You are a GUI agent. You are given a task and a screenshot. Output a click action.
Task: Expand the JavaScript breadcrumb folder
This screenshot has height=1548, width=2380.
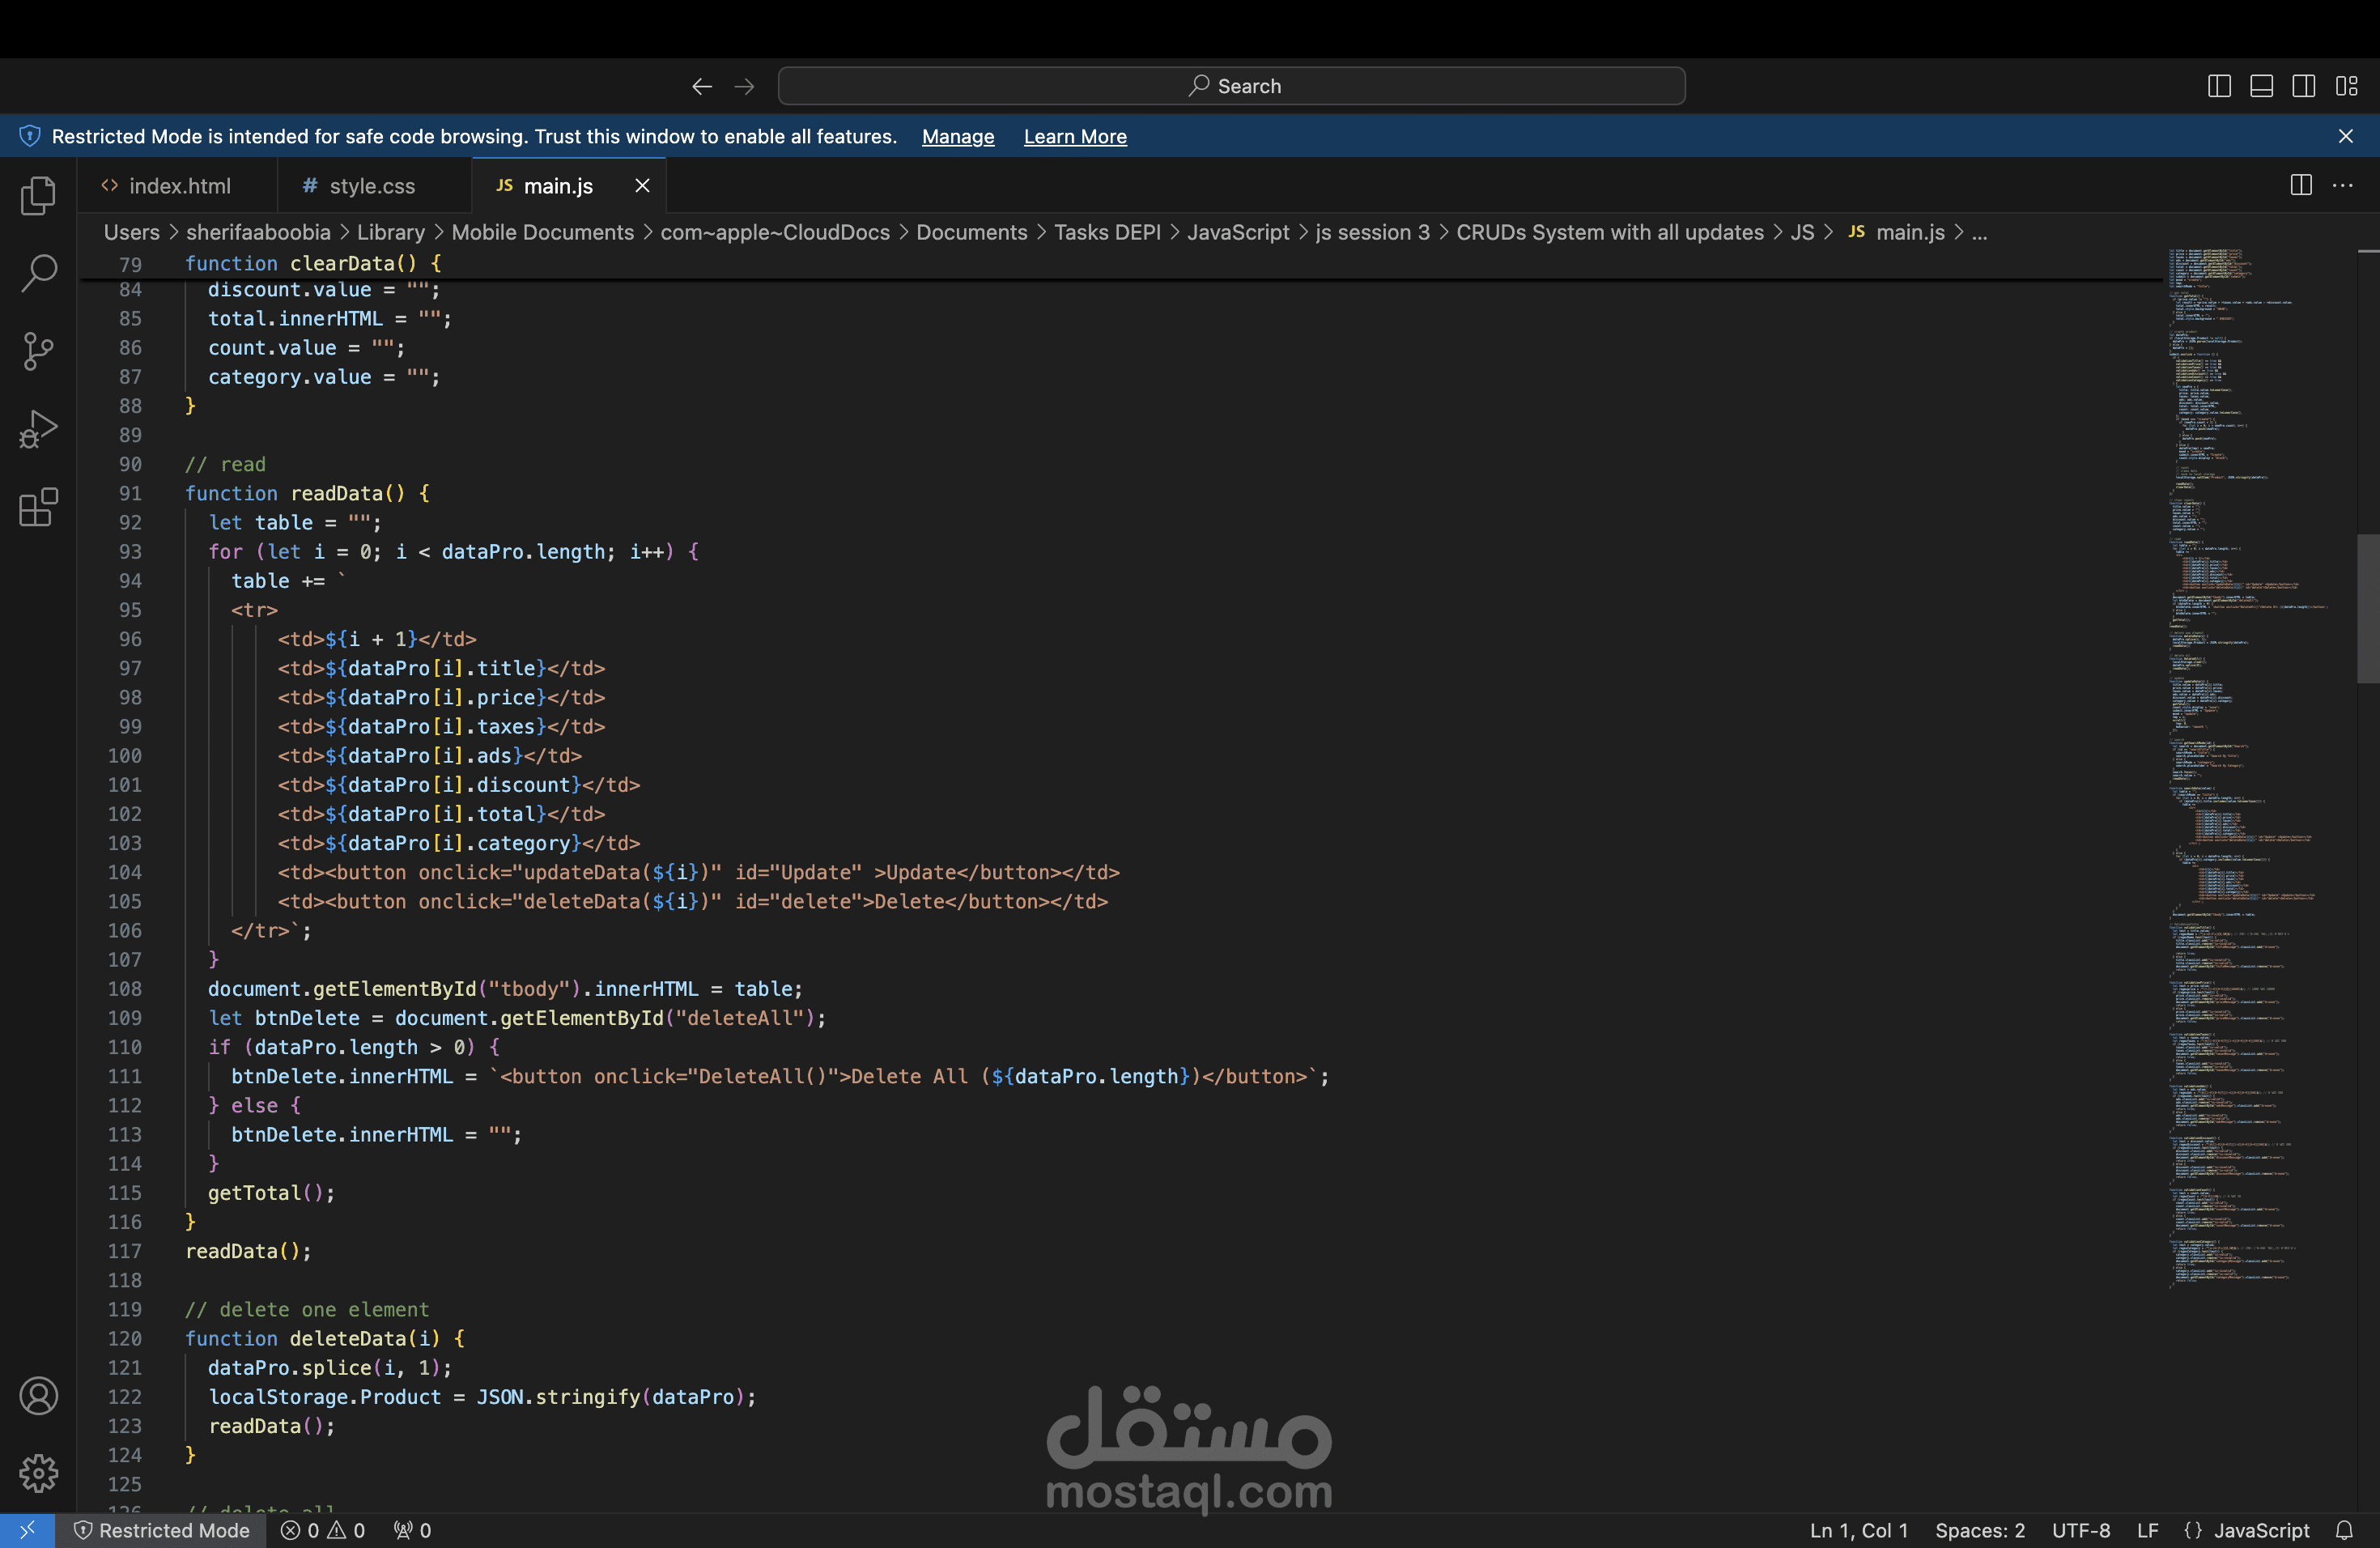tap(1238, 232)
